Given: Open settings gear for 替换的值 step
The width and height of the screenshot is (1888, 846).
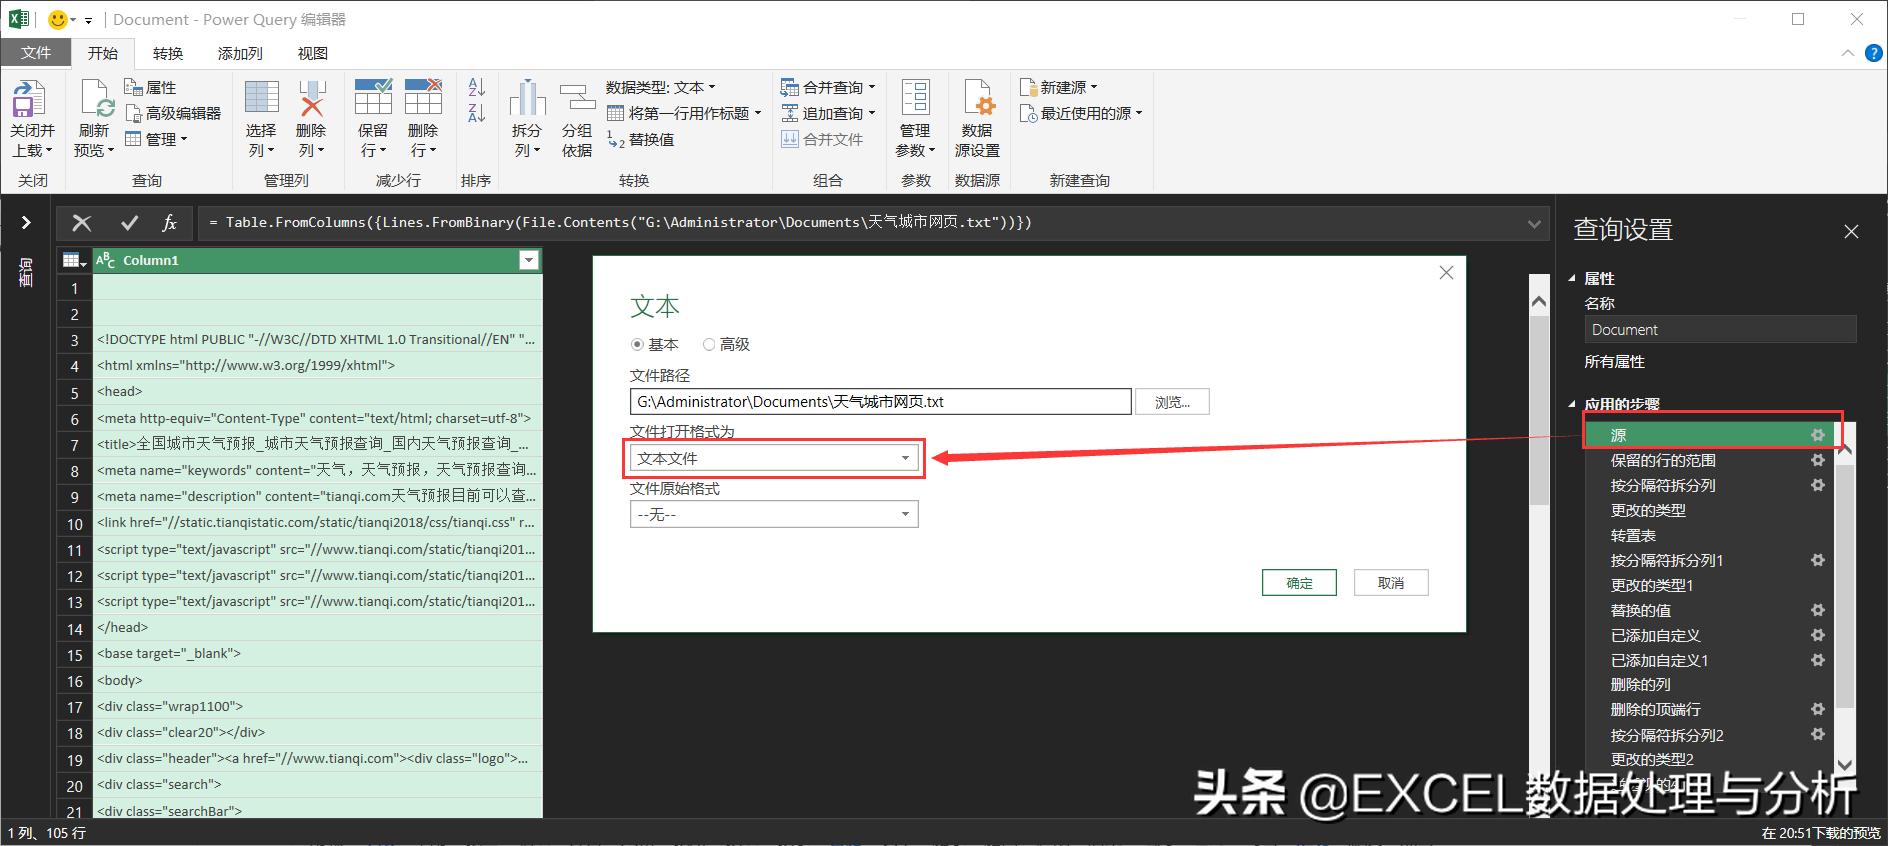Looking at the screenshot, I should (1818, 610).
